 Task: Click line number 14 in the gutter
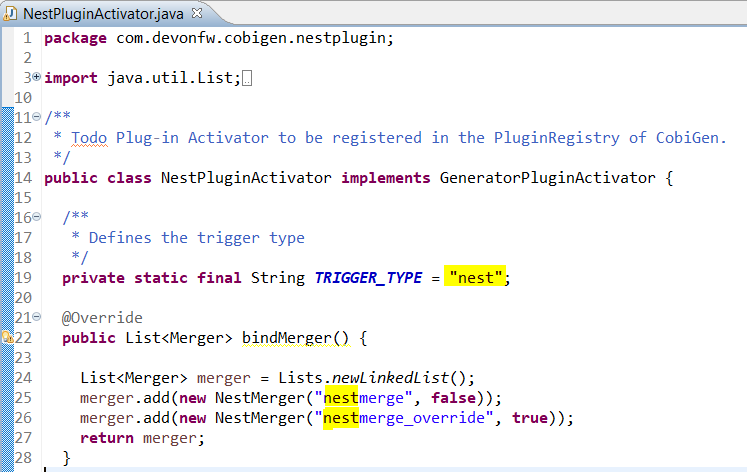(23, 178)
